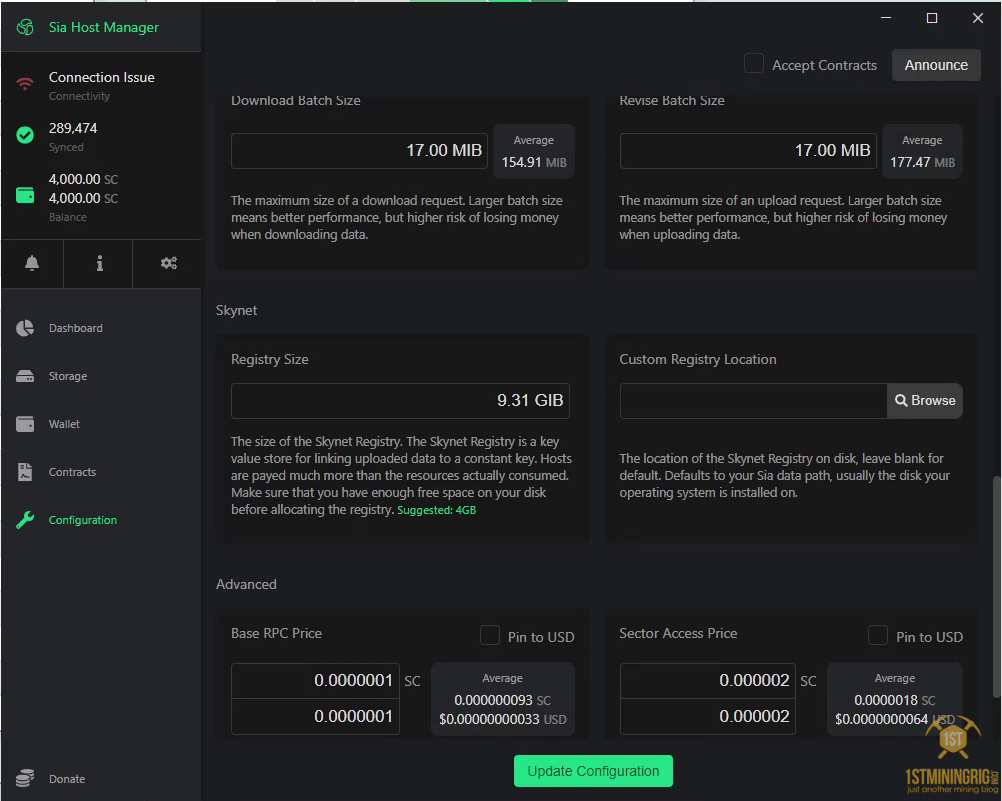The image size is (1002, 801).
Task: Open notifications bell icon
Action: 32,263
